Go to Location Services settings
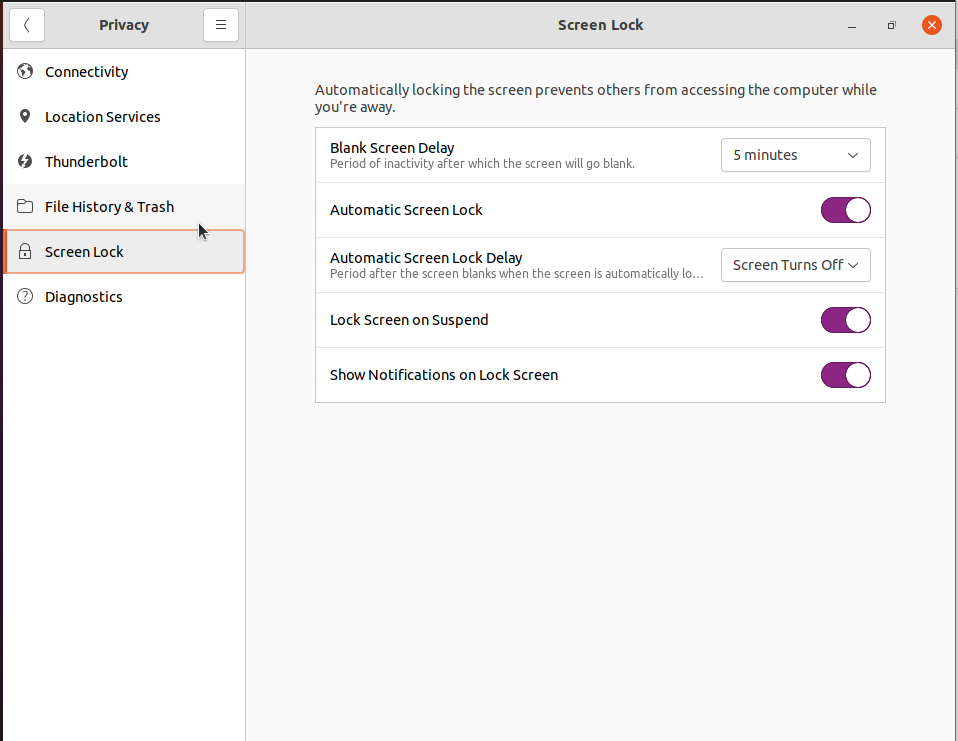Viewport: 958px width, 741px height. point(102,117)
